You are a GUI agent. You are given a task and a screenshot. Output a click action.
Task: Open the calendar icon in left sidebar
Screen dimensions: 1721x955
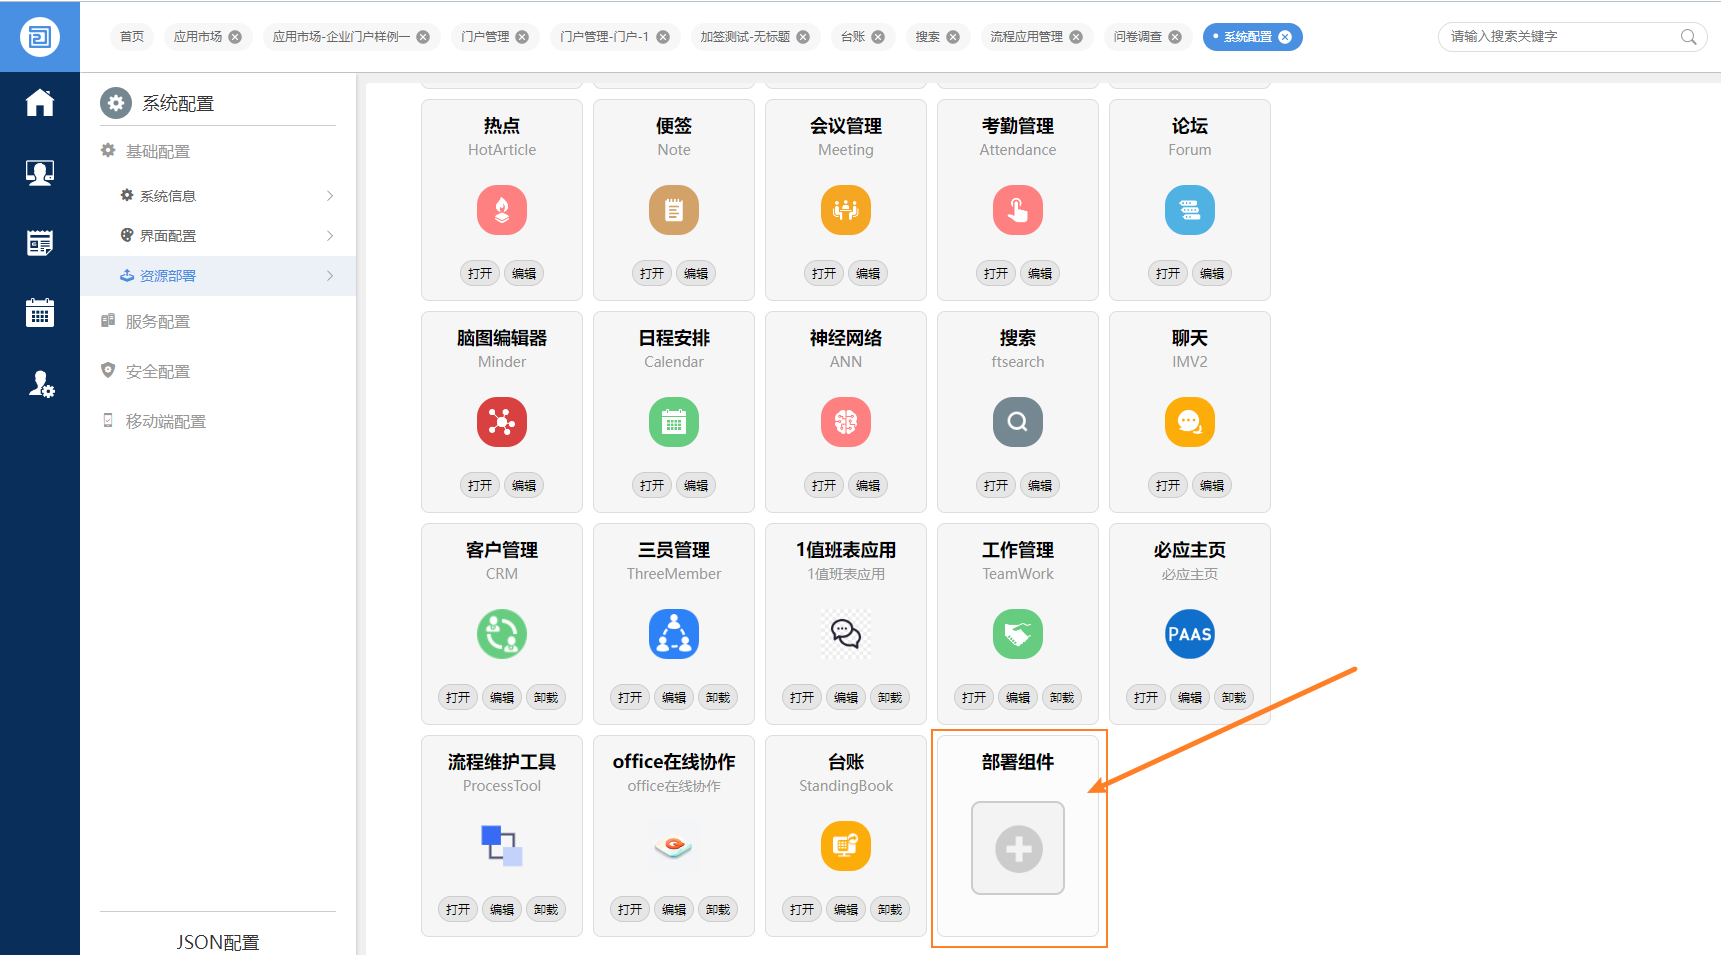pyautogui.click(x=40, y=313)
